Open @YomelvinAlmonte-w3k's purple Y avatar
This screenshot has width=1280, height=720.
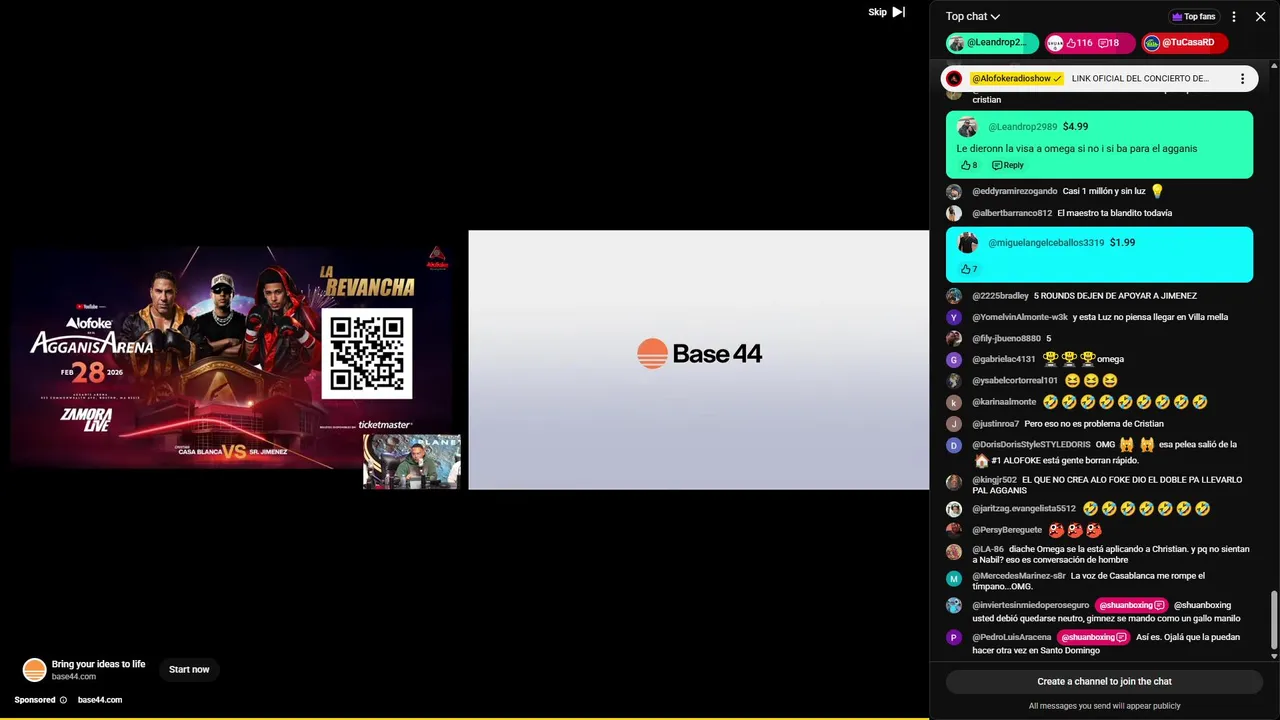point(954,317)
